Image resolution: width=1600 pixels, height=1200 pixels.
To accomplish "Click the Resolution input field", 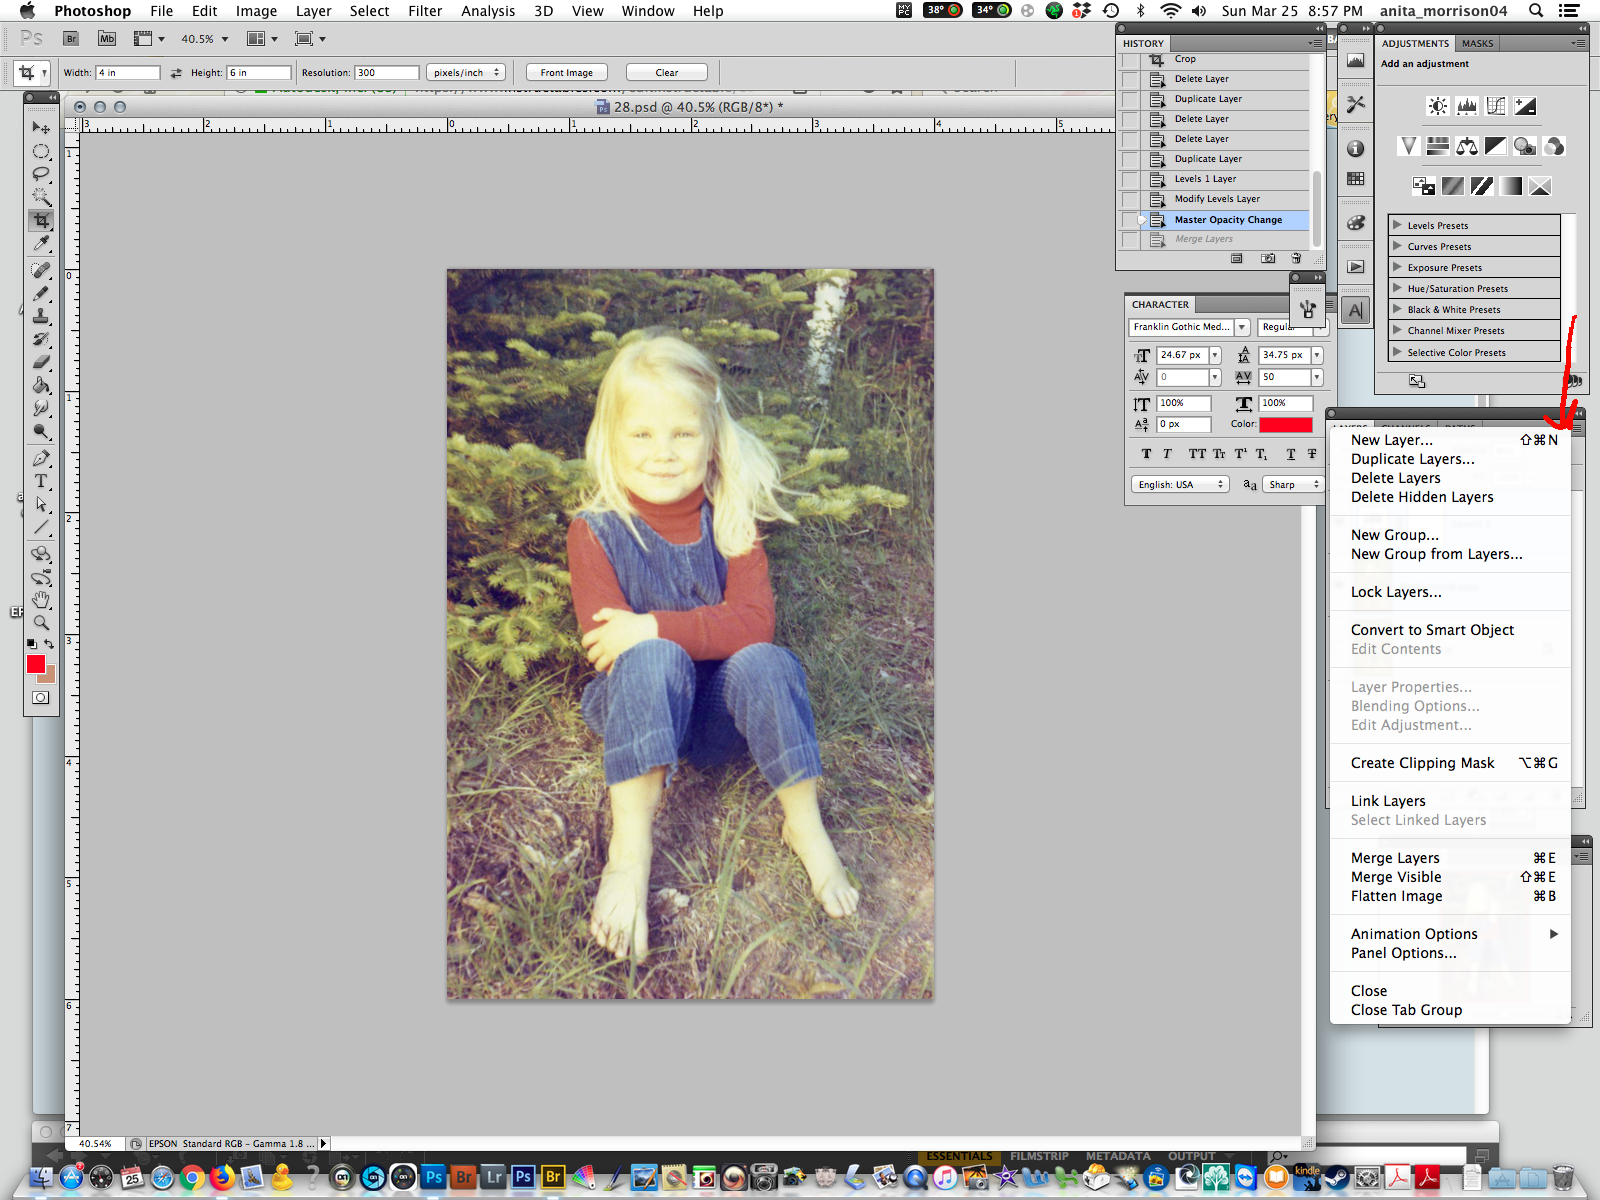I will click(x=387, y=72).
